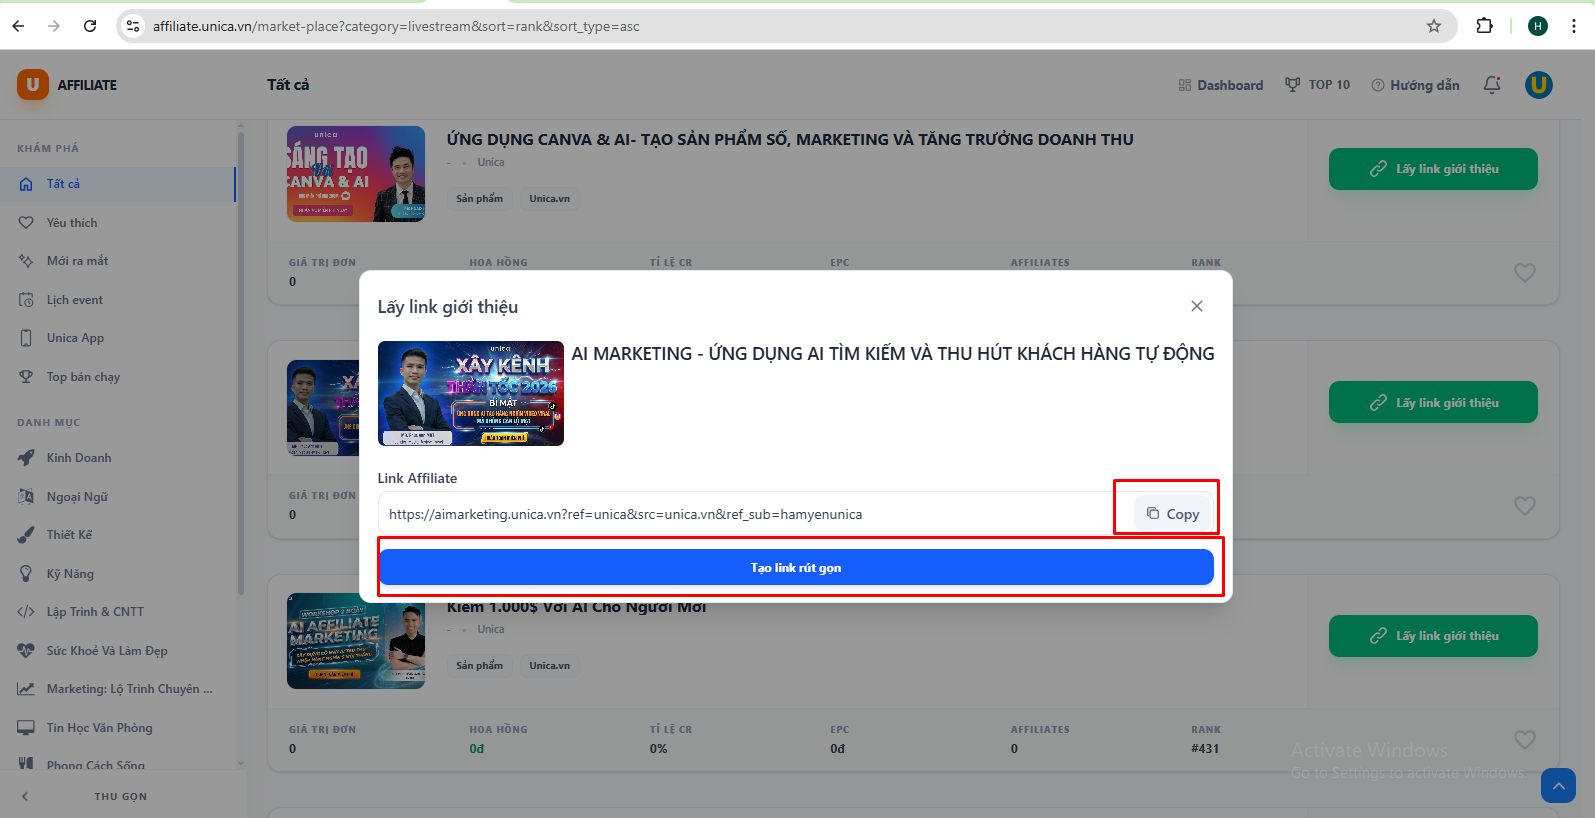Toggle favorite heart on the Kiếm 1.000$ course
The height and width of the screenshot is (818, 1595).
[x=1524, y=740]
